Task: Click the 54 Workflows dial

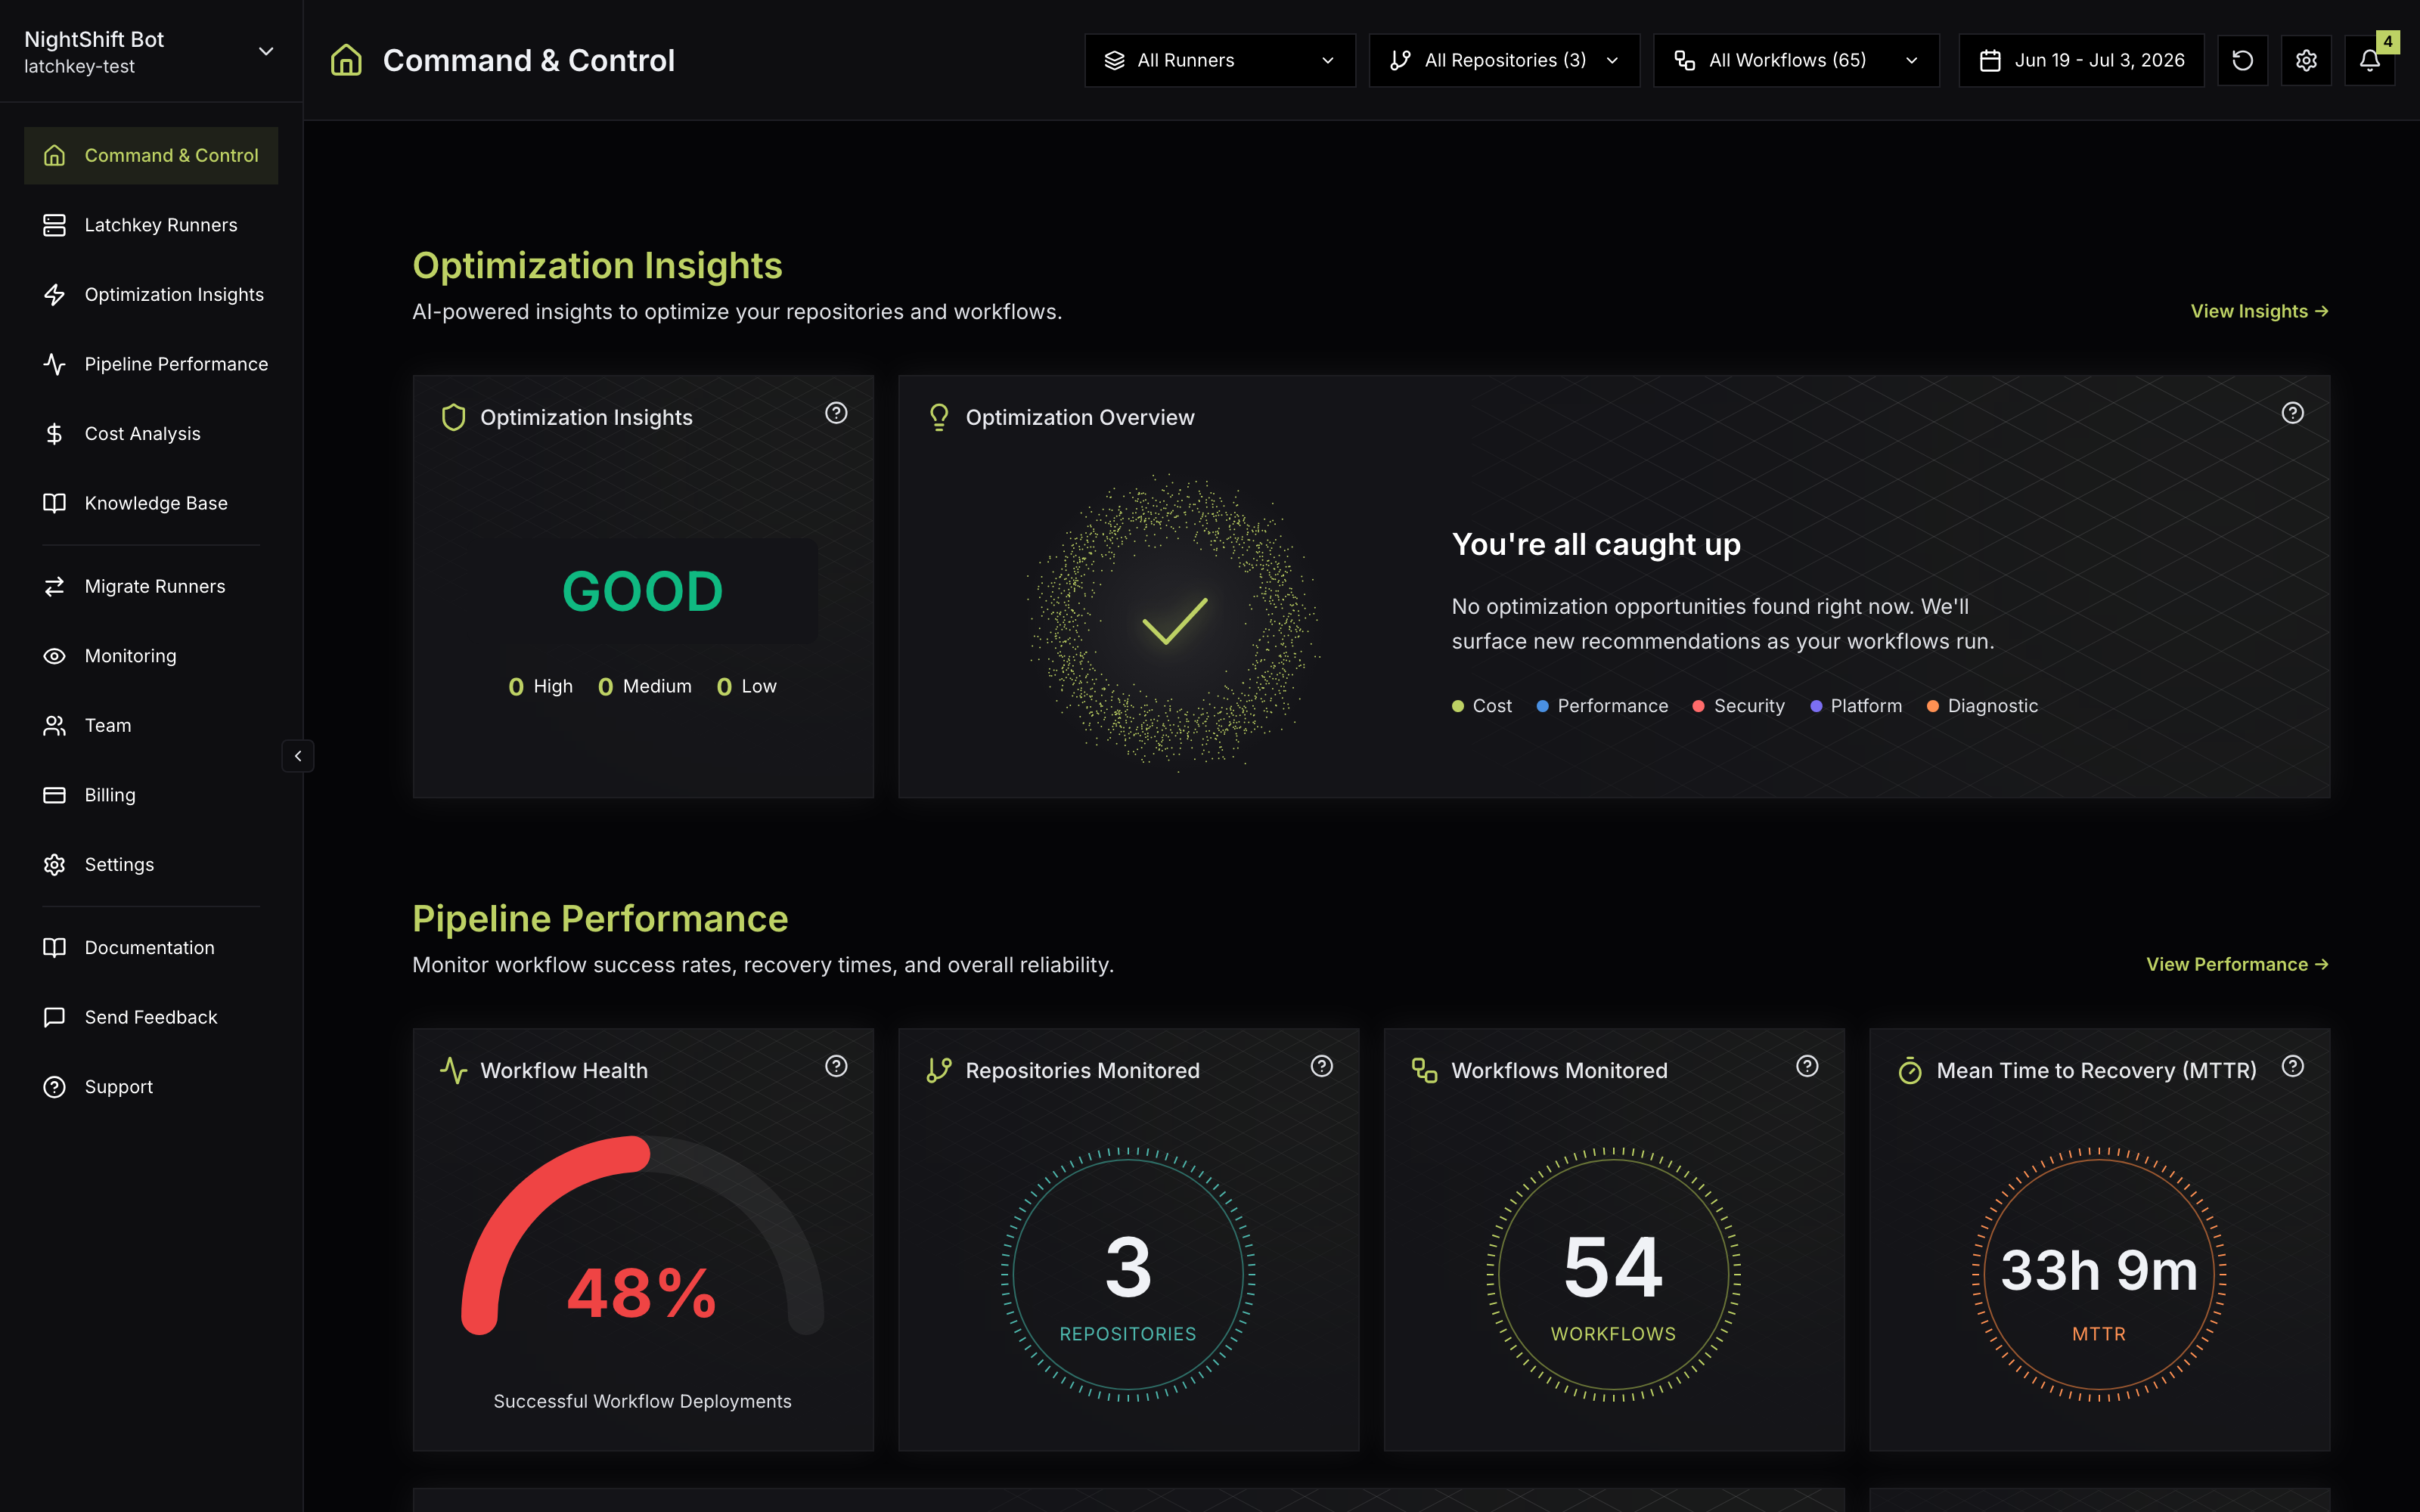Action: 1613,1274
